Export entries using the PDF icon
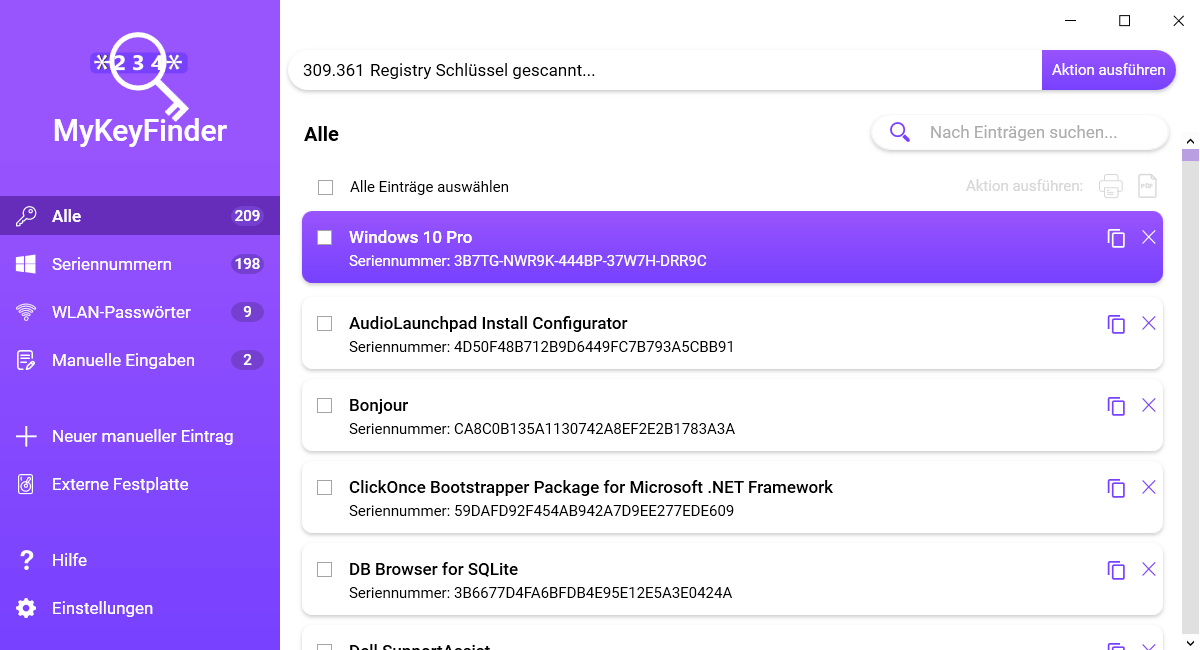The width and height of the screenshot is (1200, 650). (x=1148, y=186)
